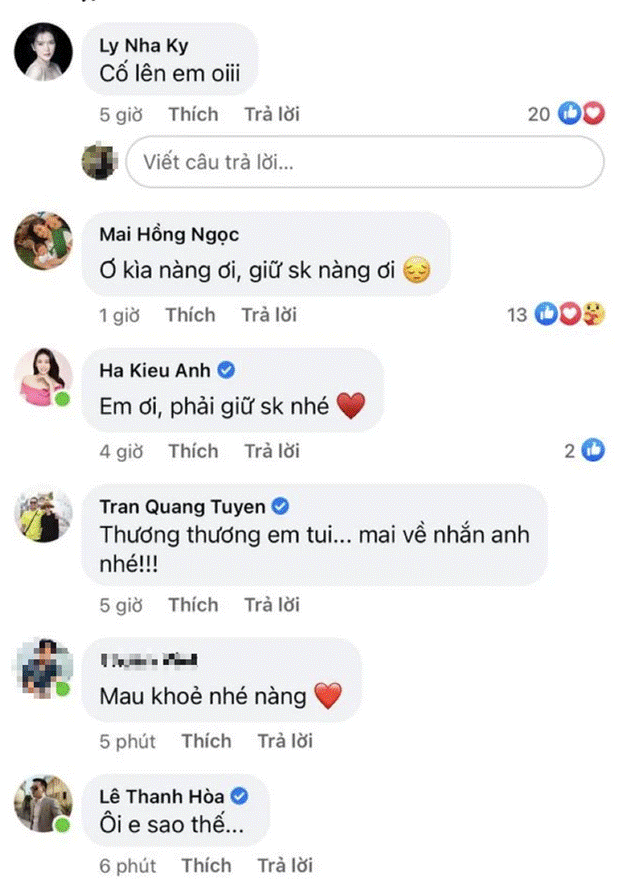The width and height of the screenshot is (619, 881).
Task: Open the reaction count 13 on Mai Hồng Ngọc's comment
Action: 516,314
